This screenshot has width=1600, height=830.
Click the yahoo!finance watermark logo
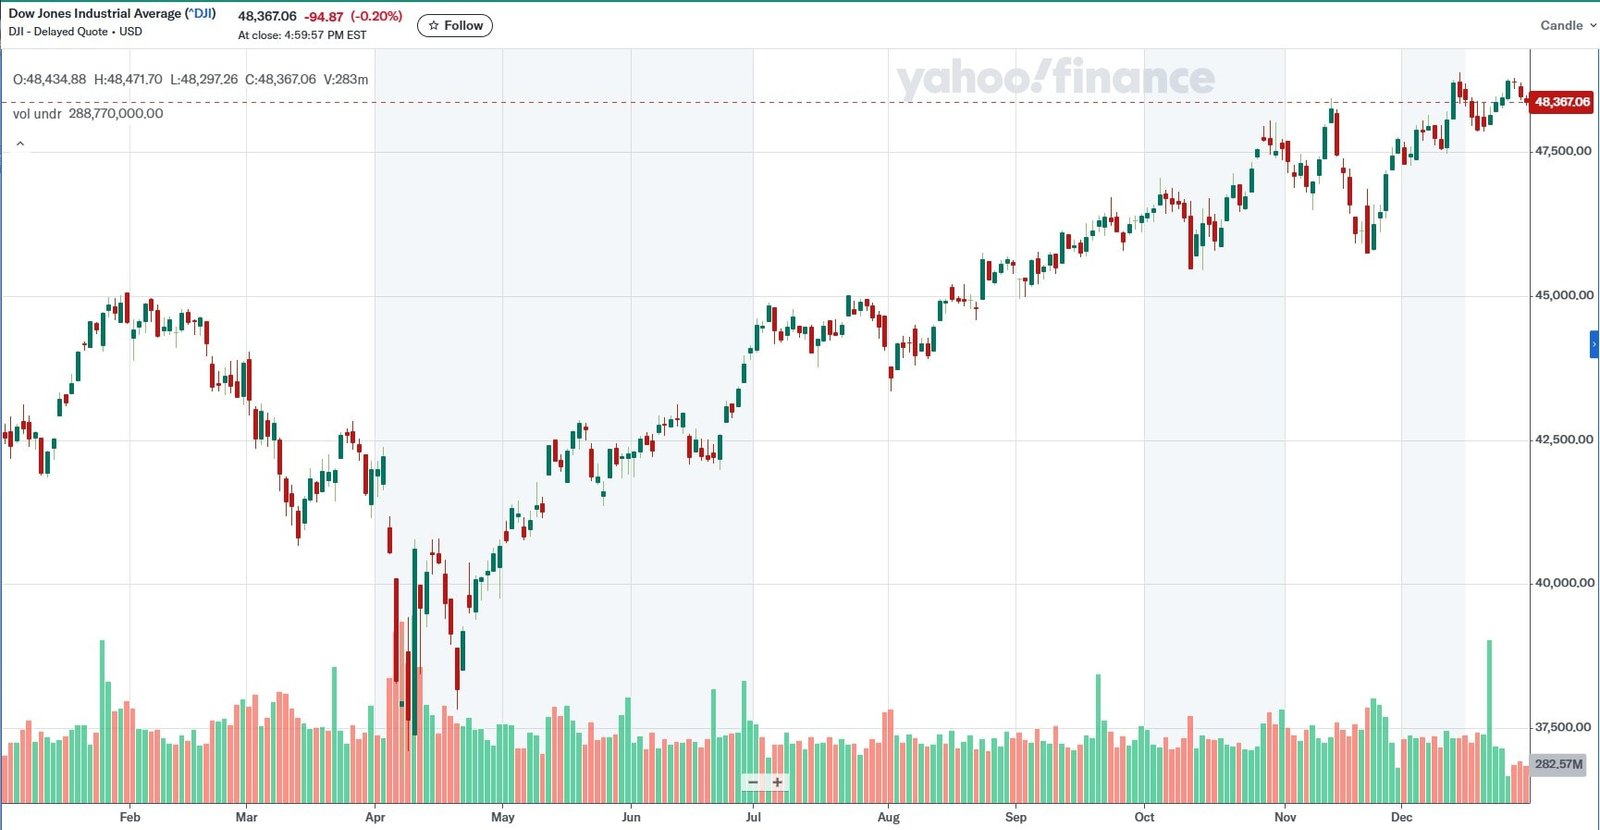[1053, 78]
